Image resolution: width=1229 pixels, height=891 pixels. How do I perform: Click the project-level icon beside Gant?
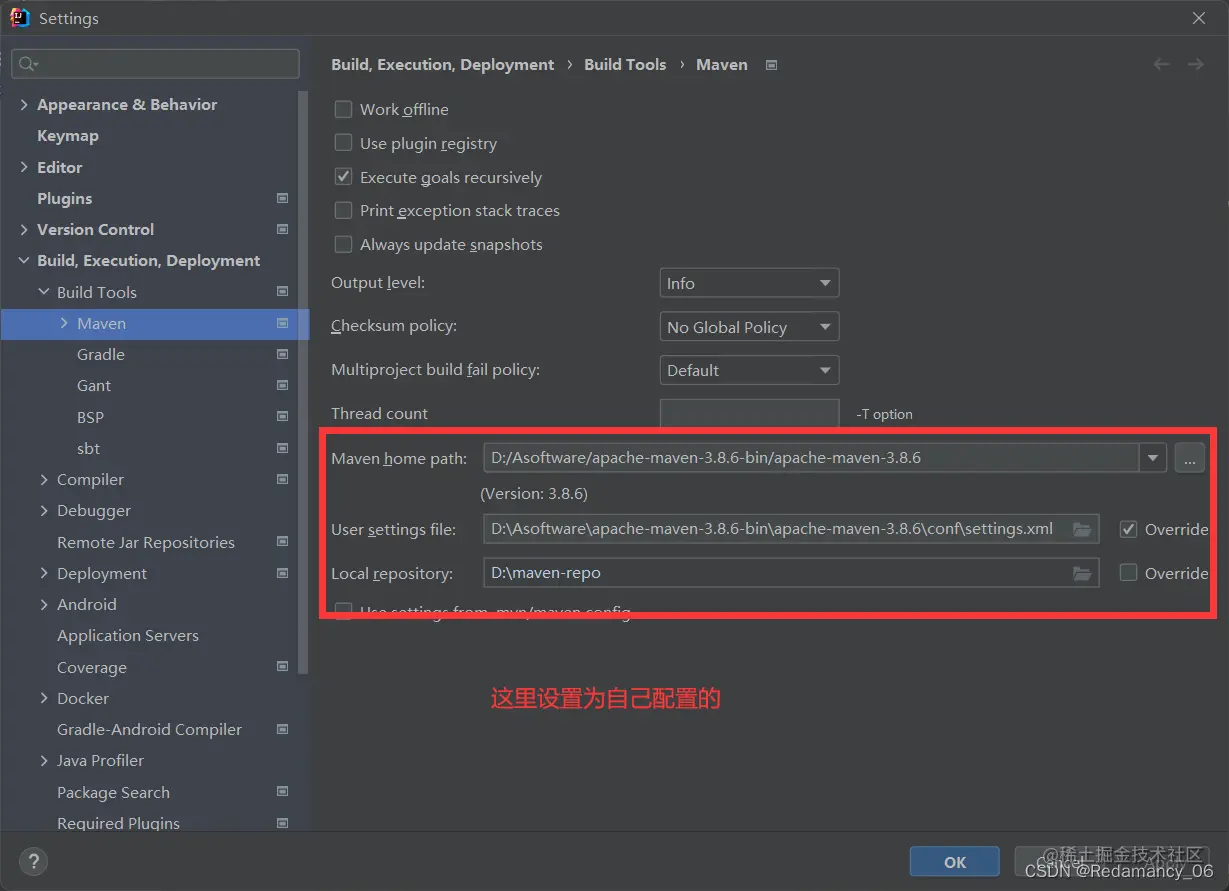[283, 385]
